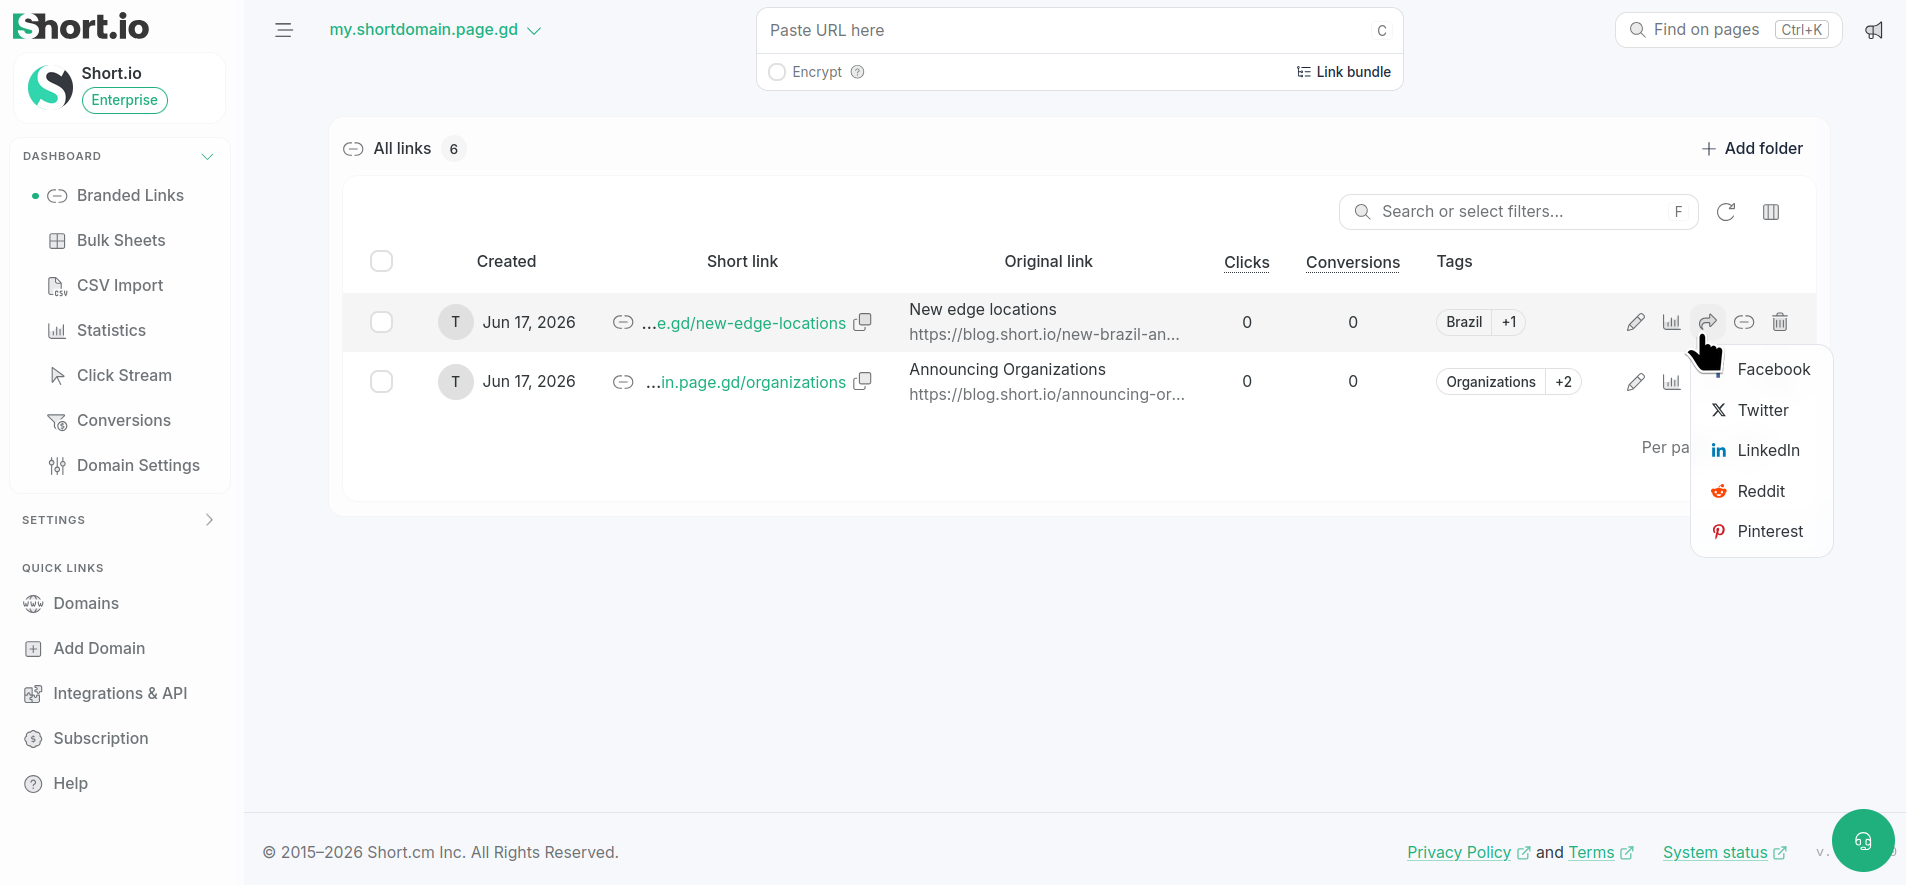
Task: Open the Privacy Policy link
Action: [1459, 852]
